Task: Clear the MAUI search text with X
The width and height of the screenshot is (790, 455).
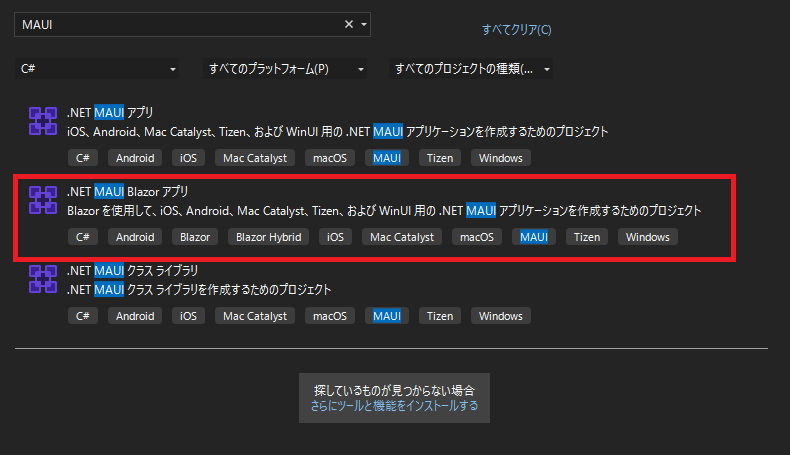Action: (349, 24)
